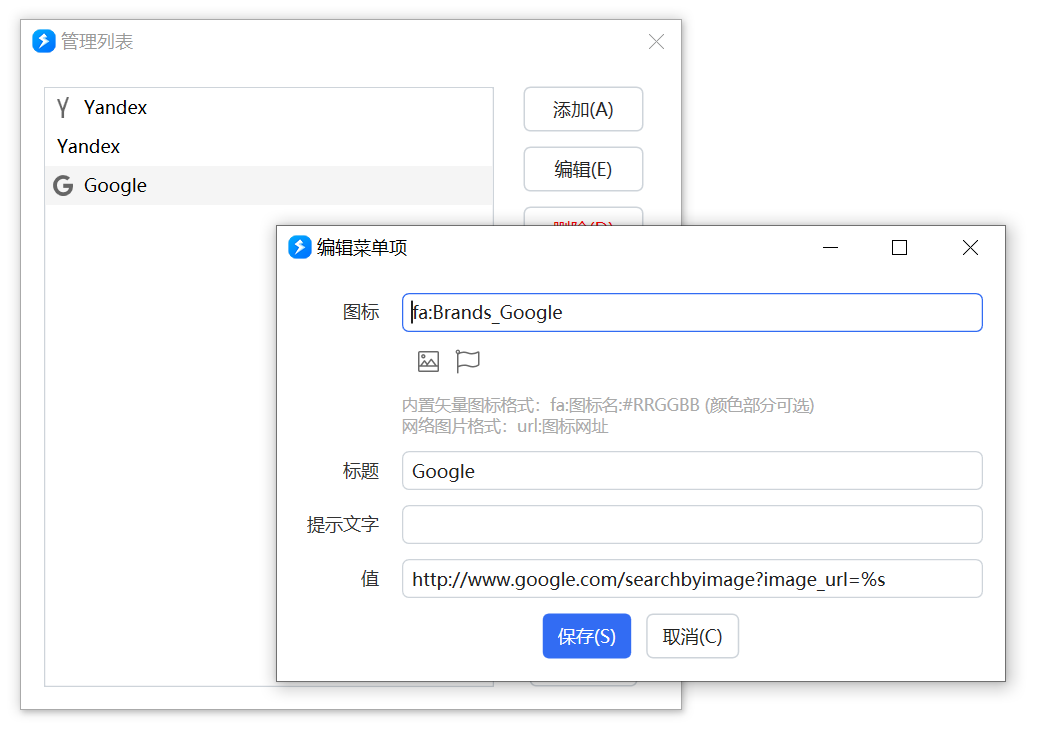
Task: Close the 管理列表 window
Action: 656,41
